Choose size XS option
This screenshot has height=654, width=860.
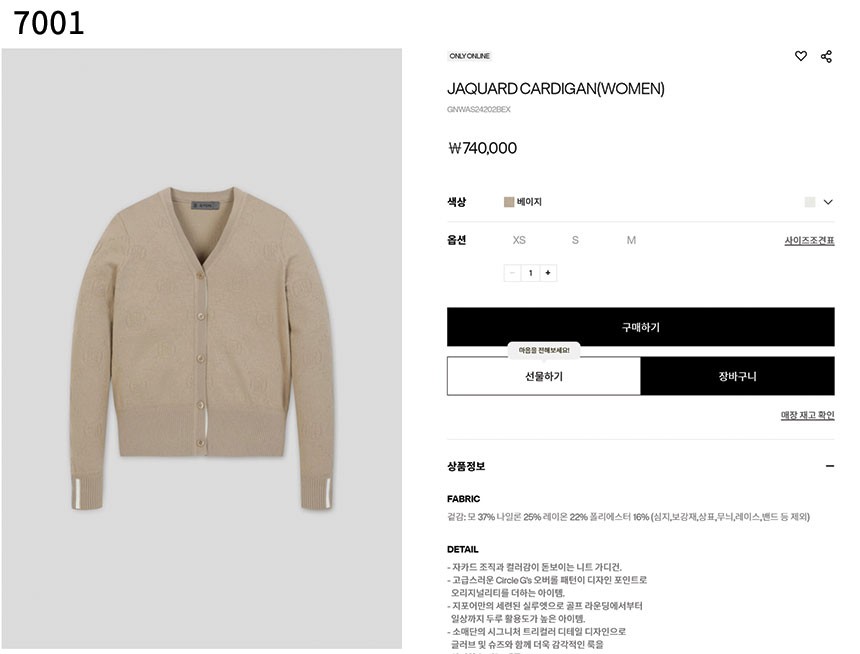tap(519, 240)
